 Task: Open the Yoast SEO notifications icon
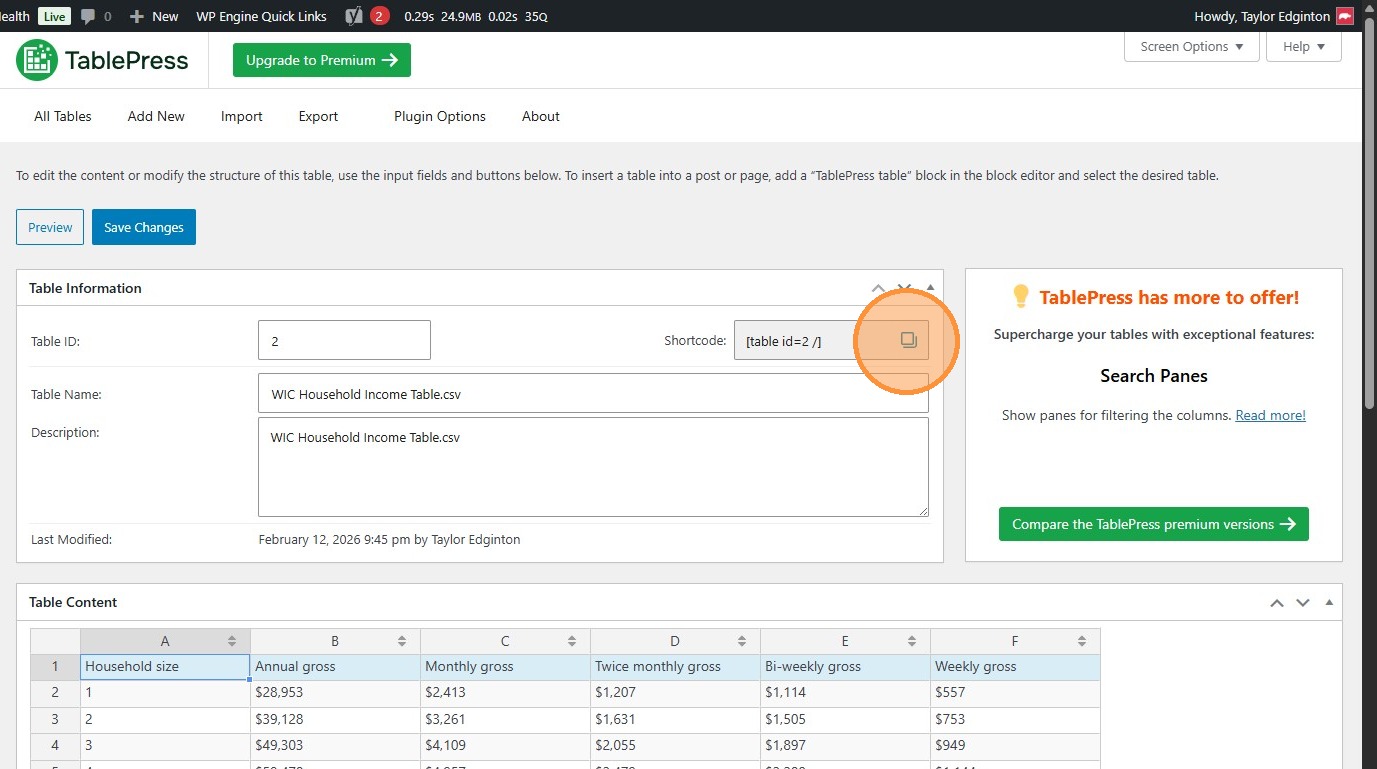coord(353,16)
